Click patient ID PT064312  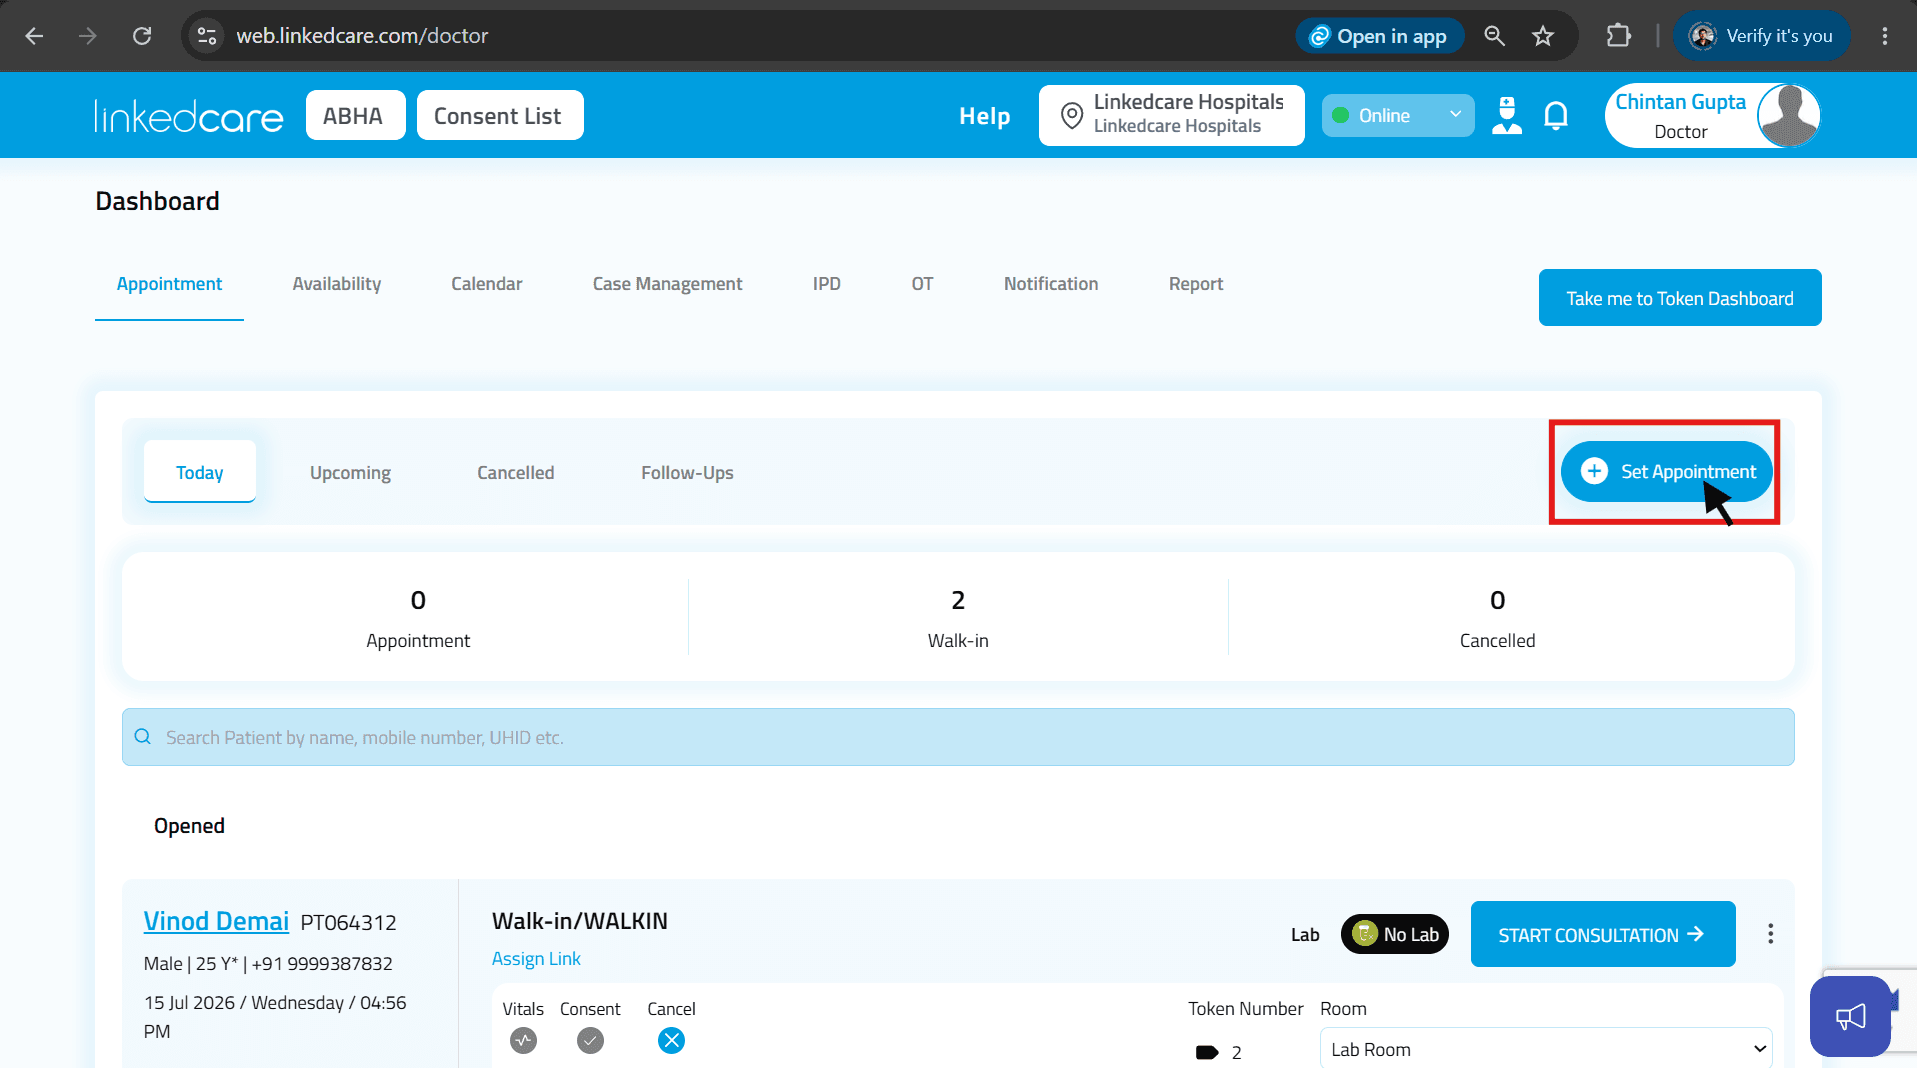pyautogui.click(x=349, y=923)
